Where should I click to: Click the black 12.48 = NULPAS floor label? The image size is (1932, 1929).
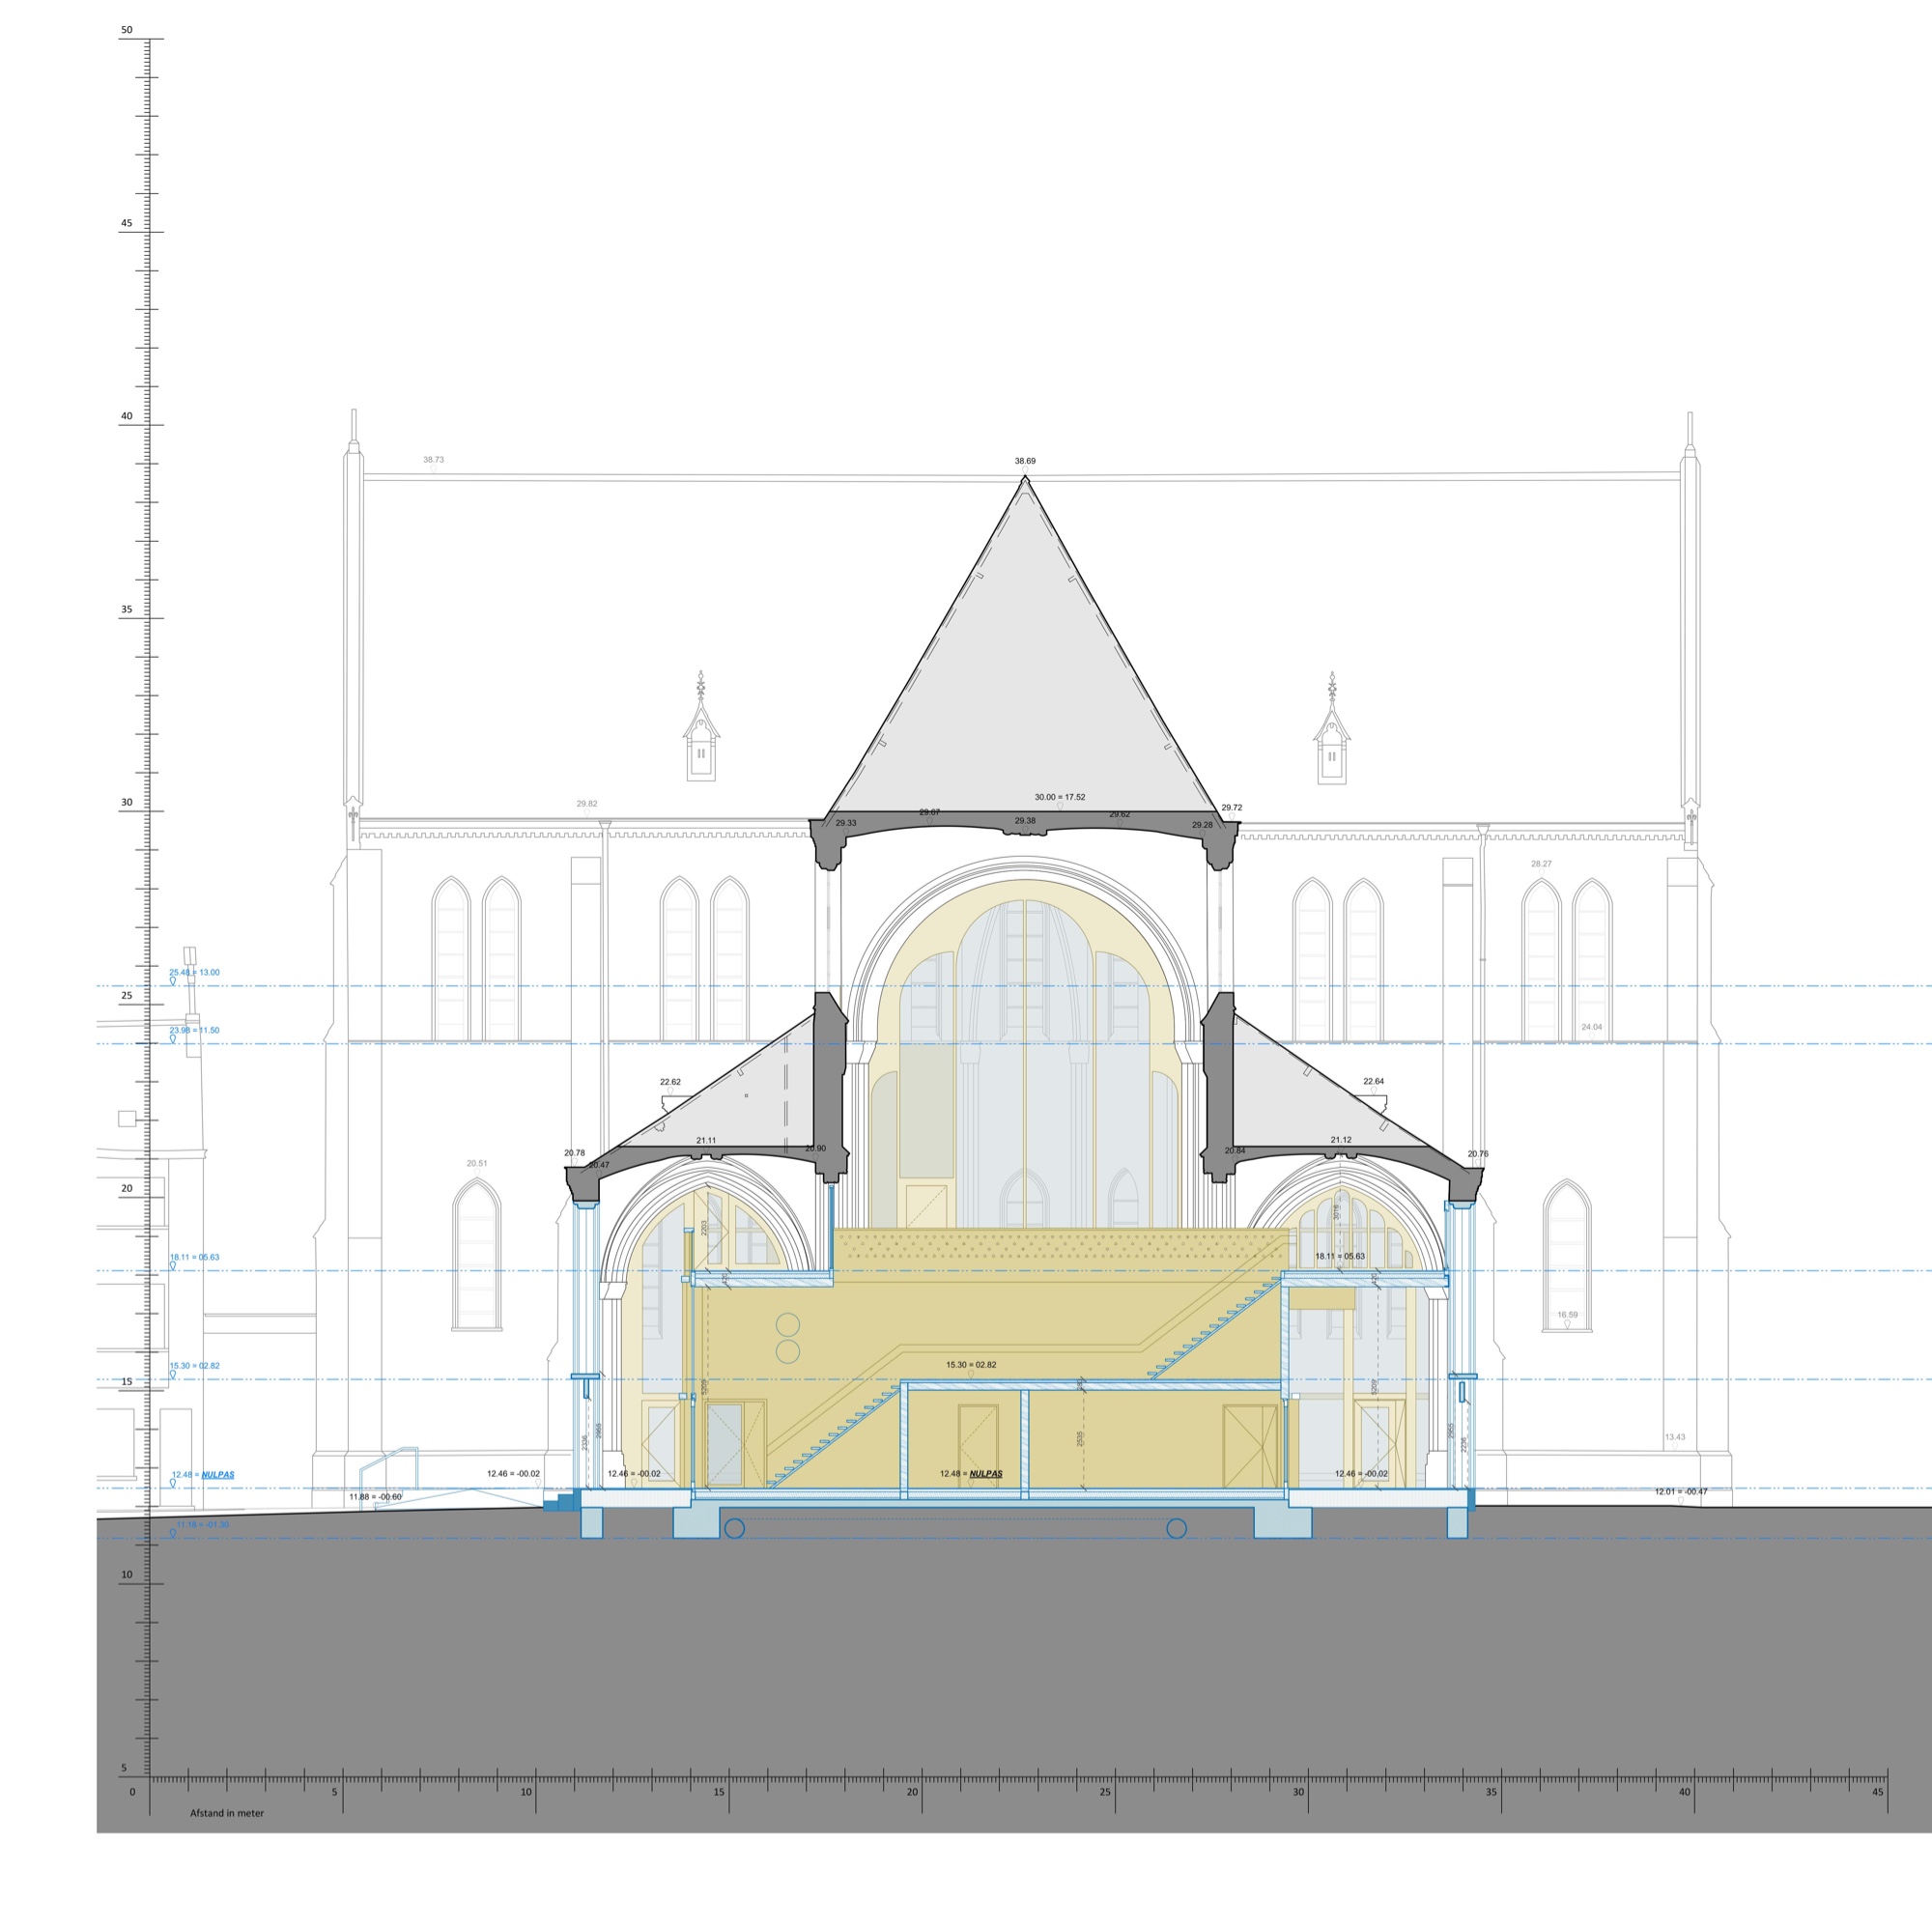tap(970, 1473)
